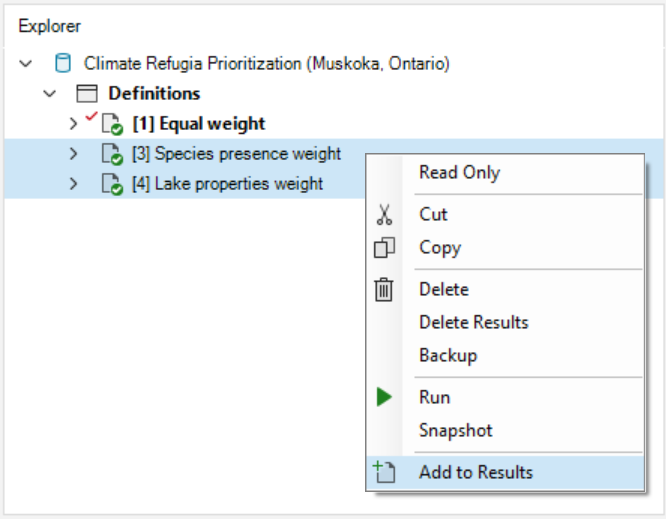Viewport: 666px width, 519px height.
Task: Choose Snapshot from the context menu
Action: (x=455, y=430)
